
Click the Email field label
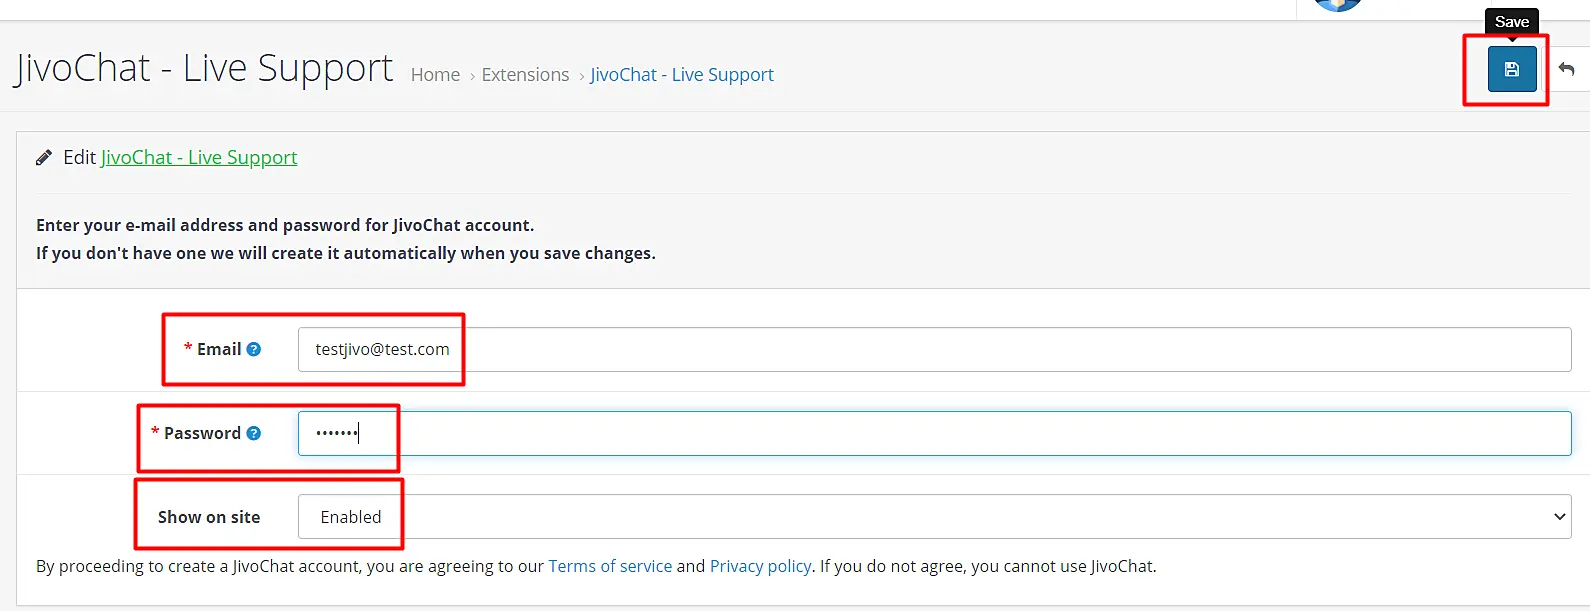click(x=219, y=349)
